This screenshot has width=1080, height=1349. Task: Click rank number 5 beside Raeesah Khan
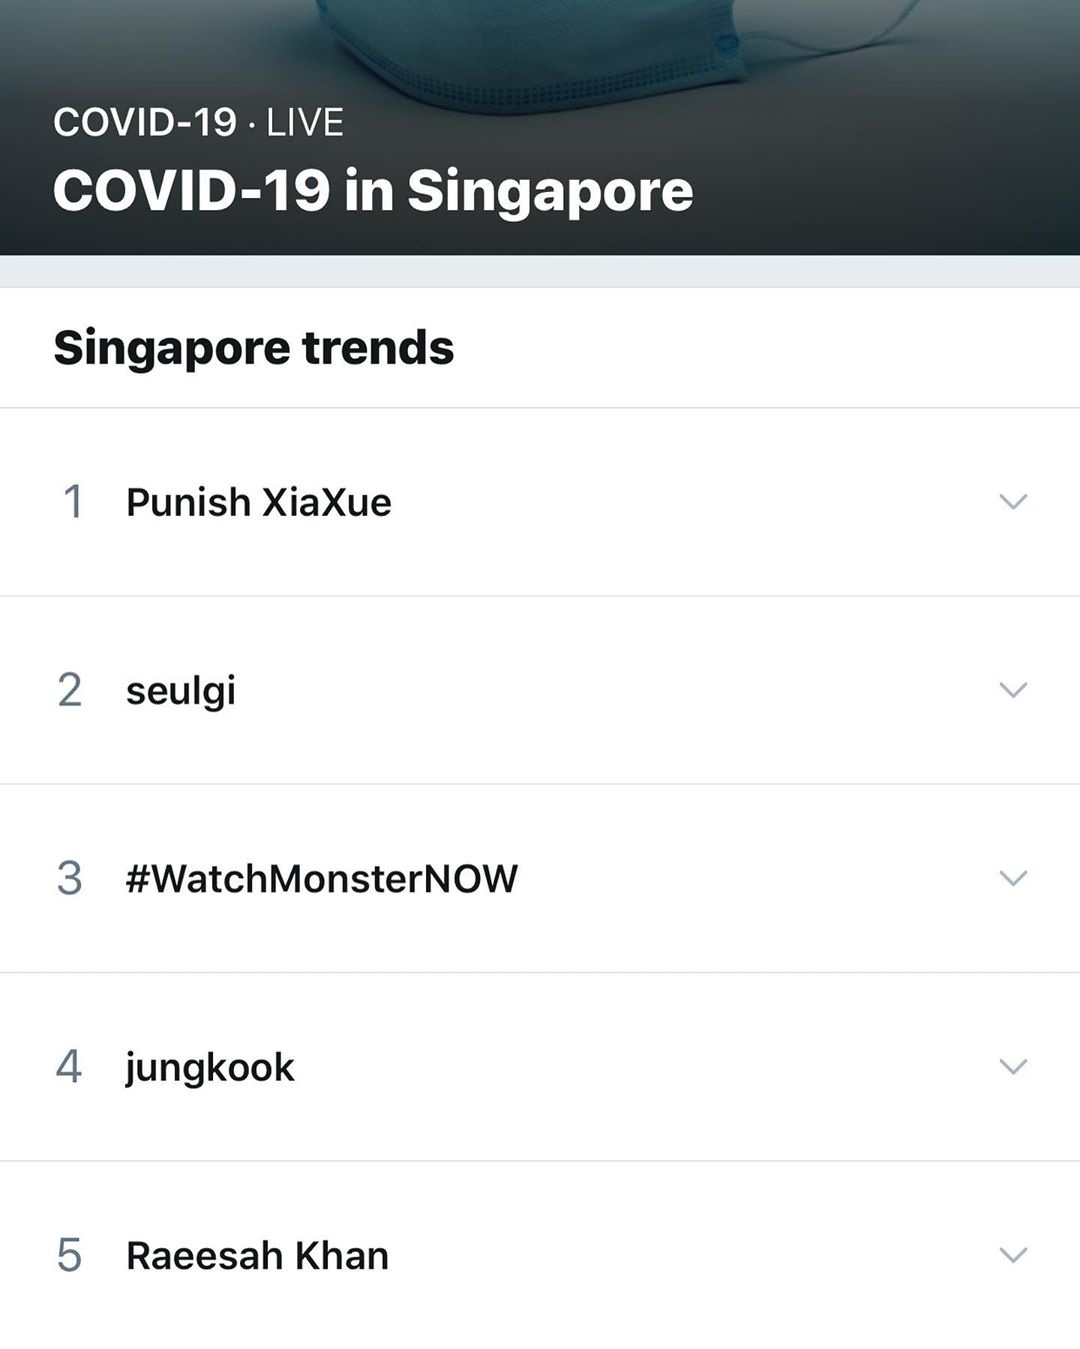(69, 1255)
